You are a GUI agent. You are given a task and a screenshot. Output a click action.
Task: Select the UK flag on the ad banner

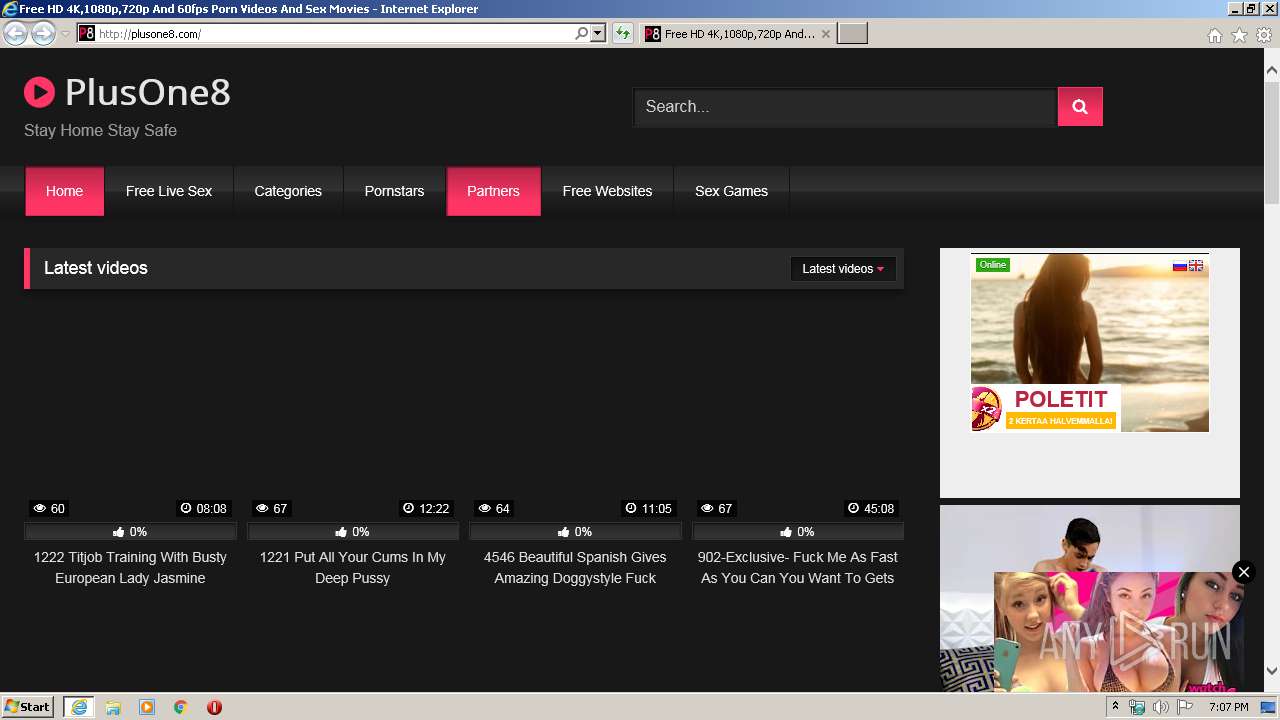1196,266
